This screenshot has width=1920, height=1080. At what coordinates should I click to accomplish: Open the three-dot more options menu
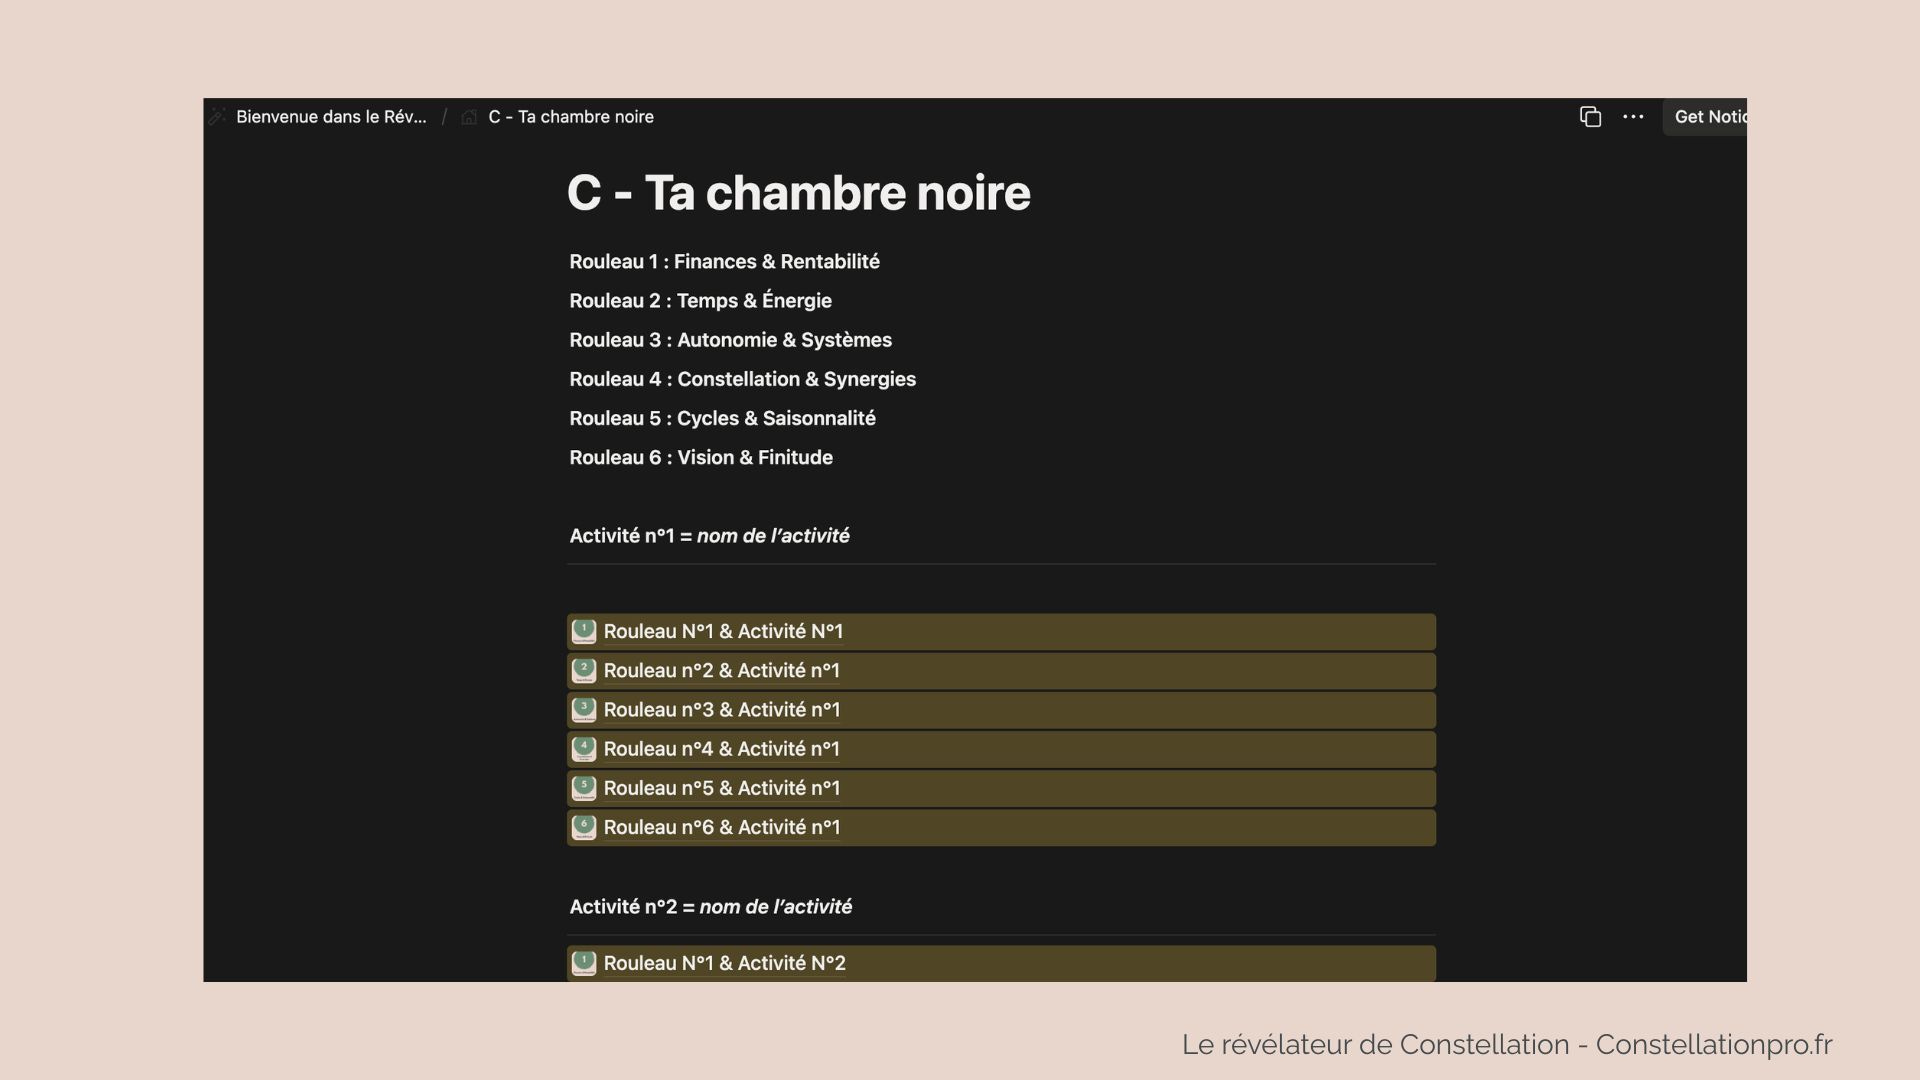pos(1633,117)
